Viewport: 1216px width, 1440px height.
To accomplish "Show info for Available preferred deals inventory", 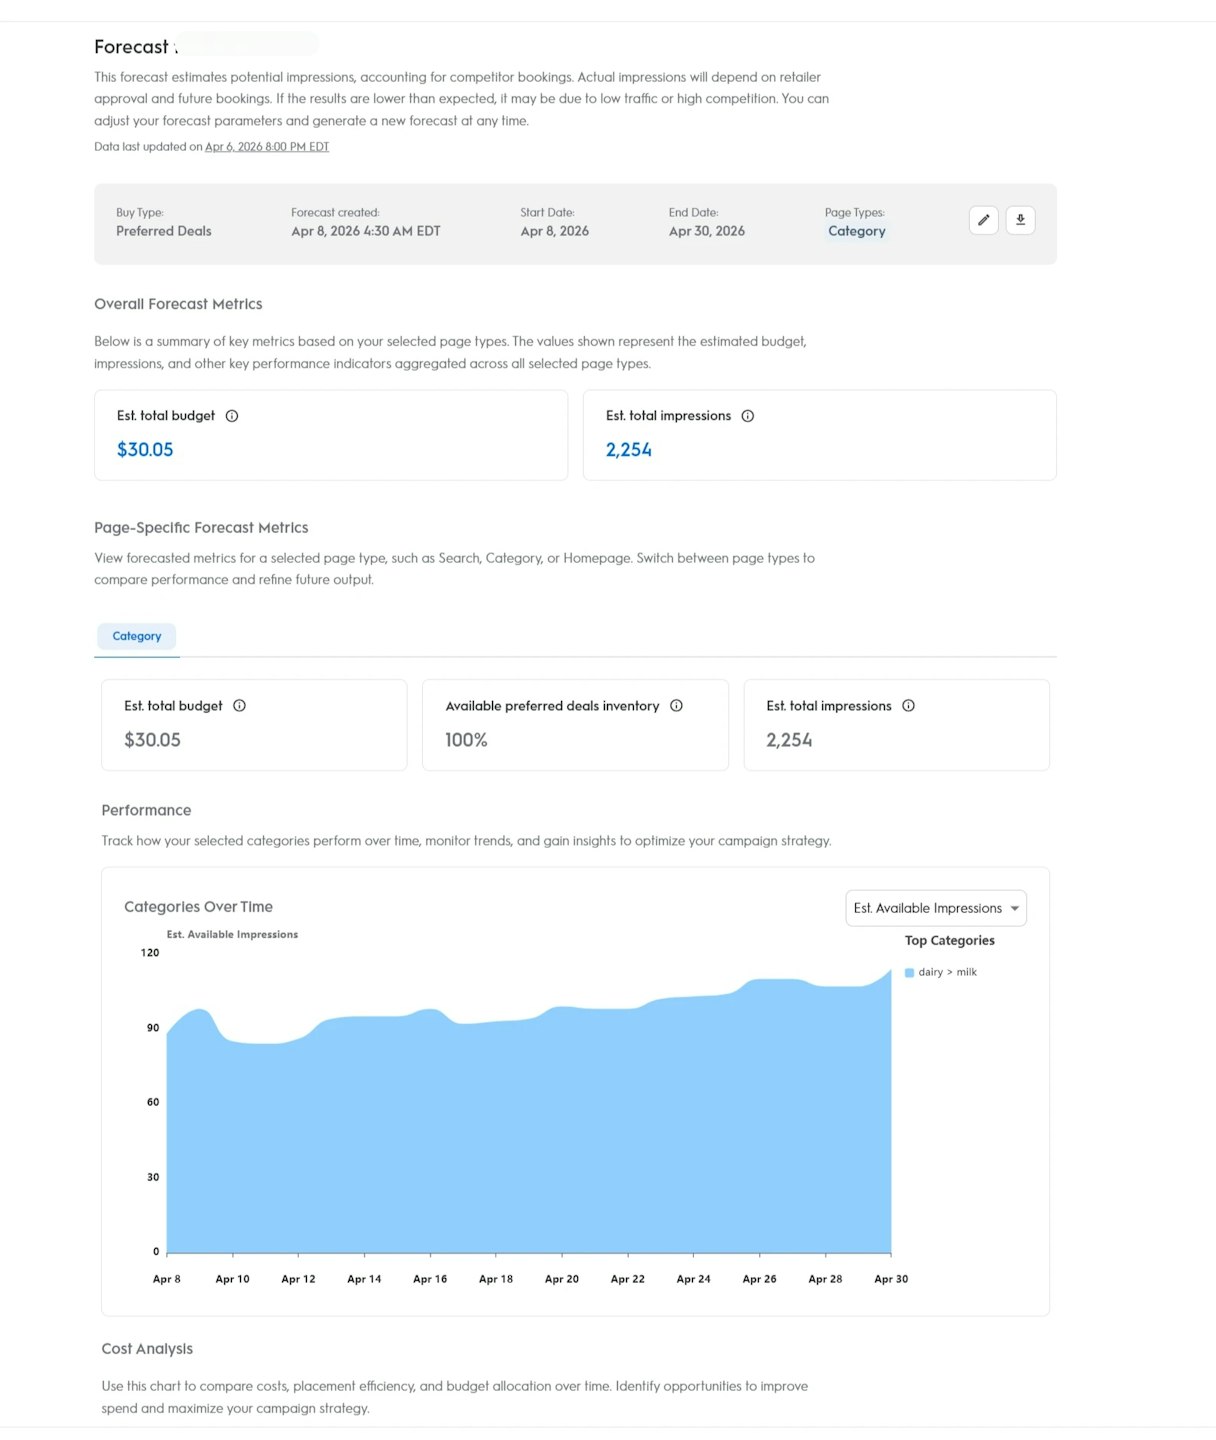I will click(677, 706).
